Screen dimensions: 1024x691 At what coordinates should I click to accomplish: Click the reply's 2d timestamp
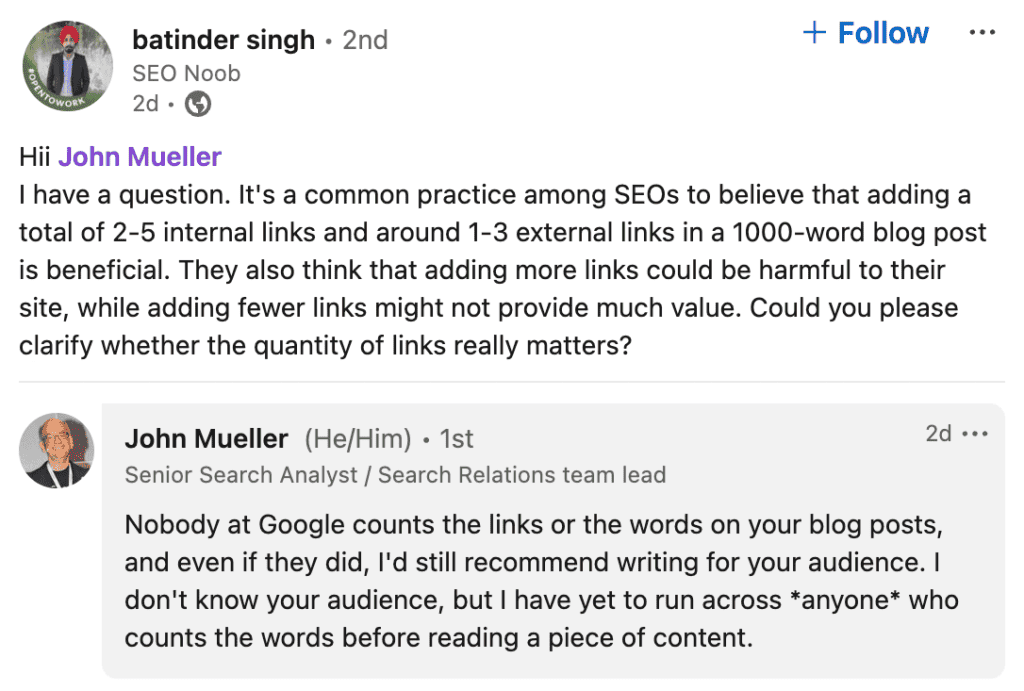(938, 432)
